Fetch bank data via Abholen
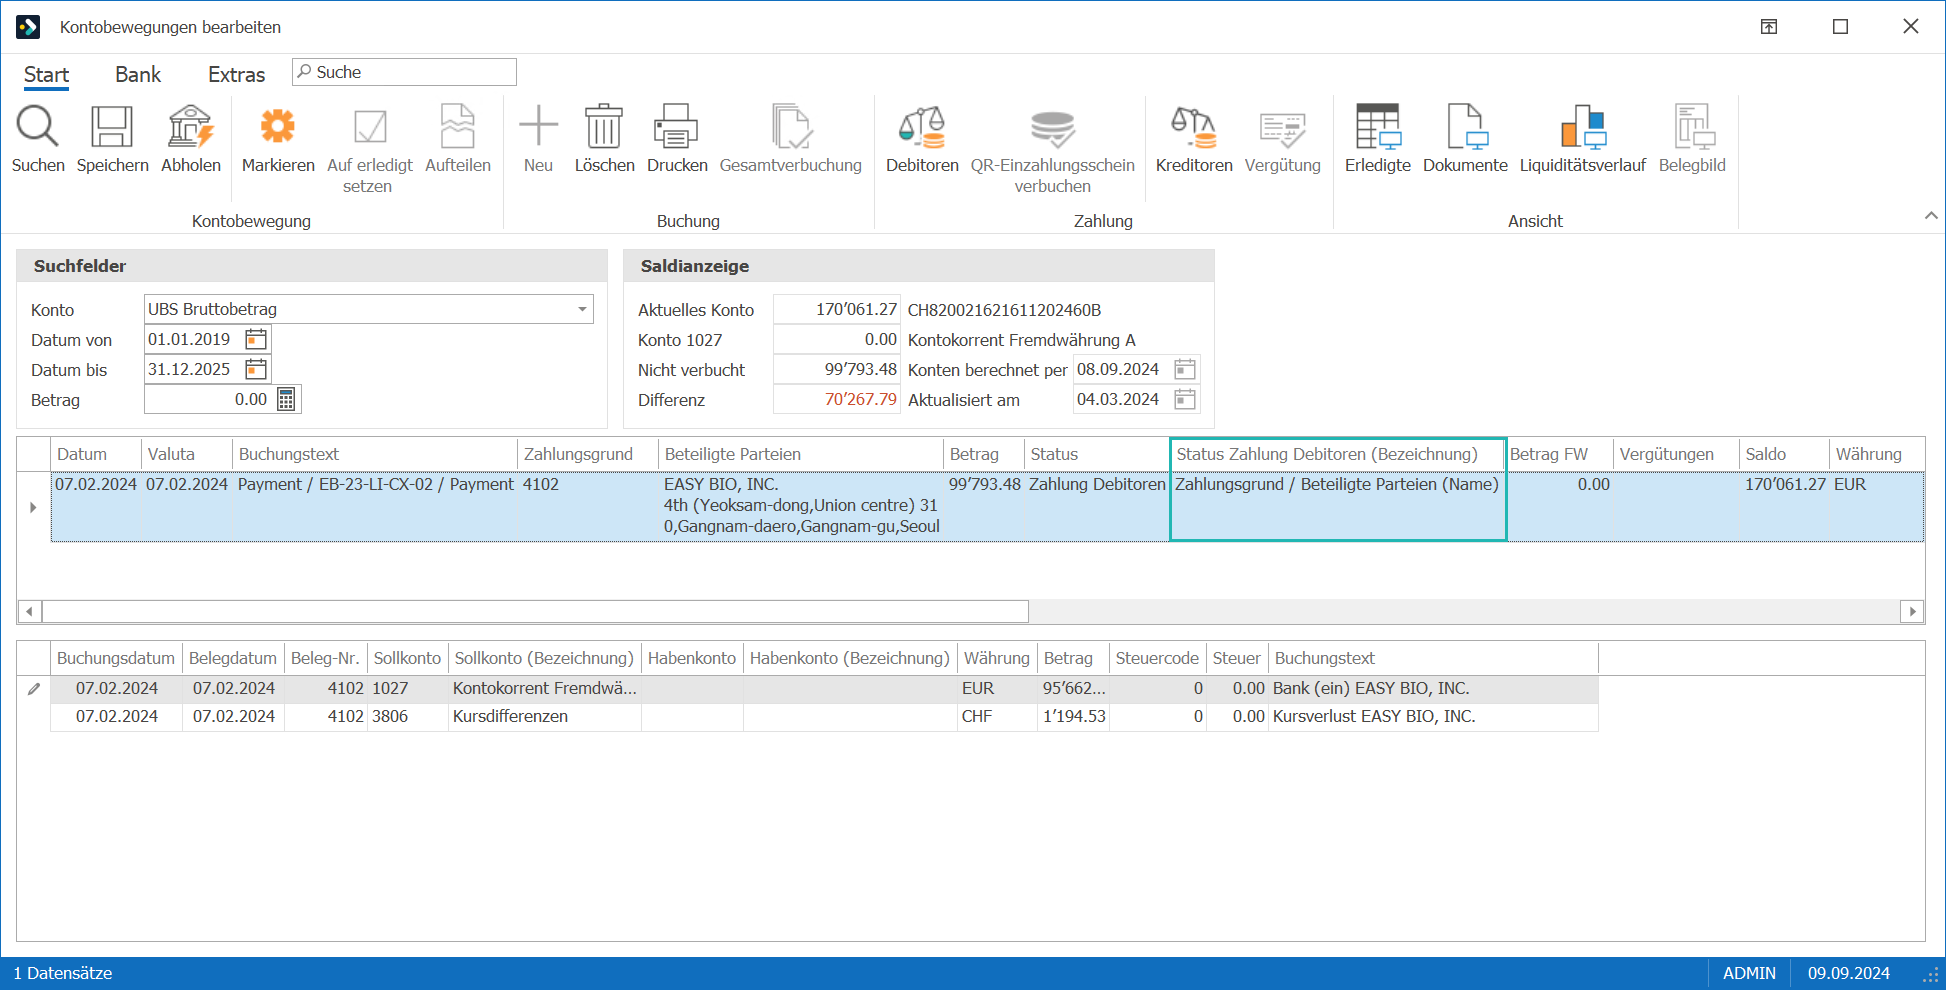This screenshot has width=1946, height=990. [x=191, y=127]
